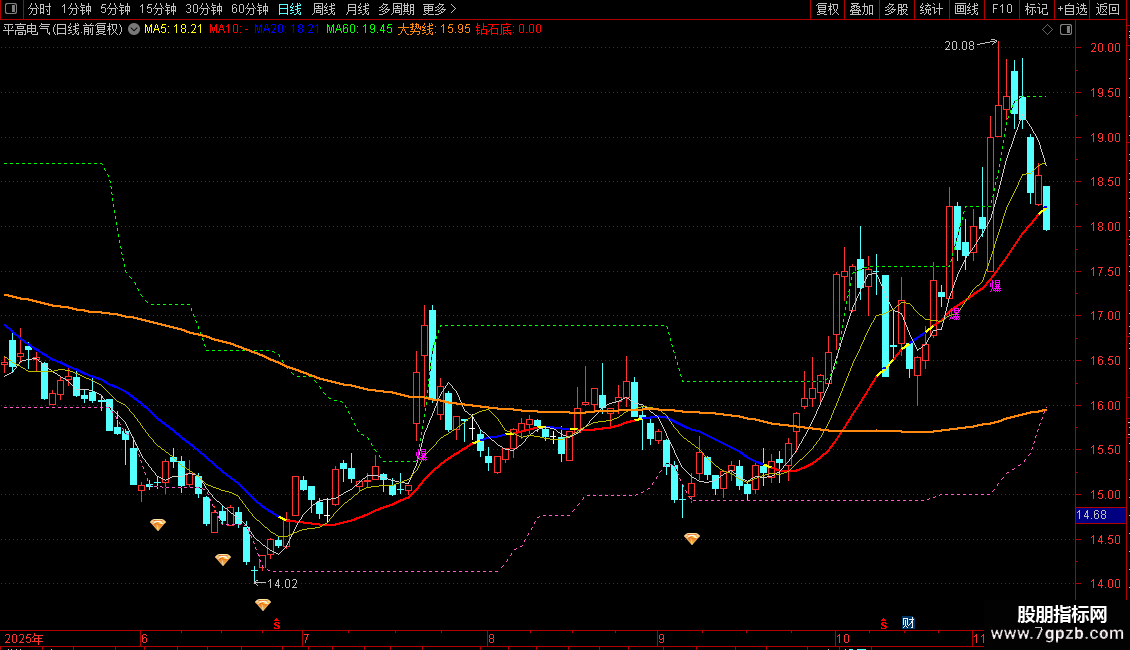Click the red S marker before month 7
The image size is (1130, 650).
[277, 623]
